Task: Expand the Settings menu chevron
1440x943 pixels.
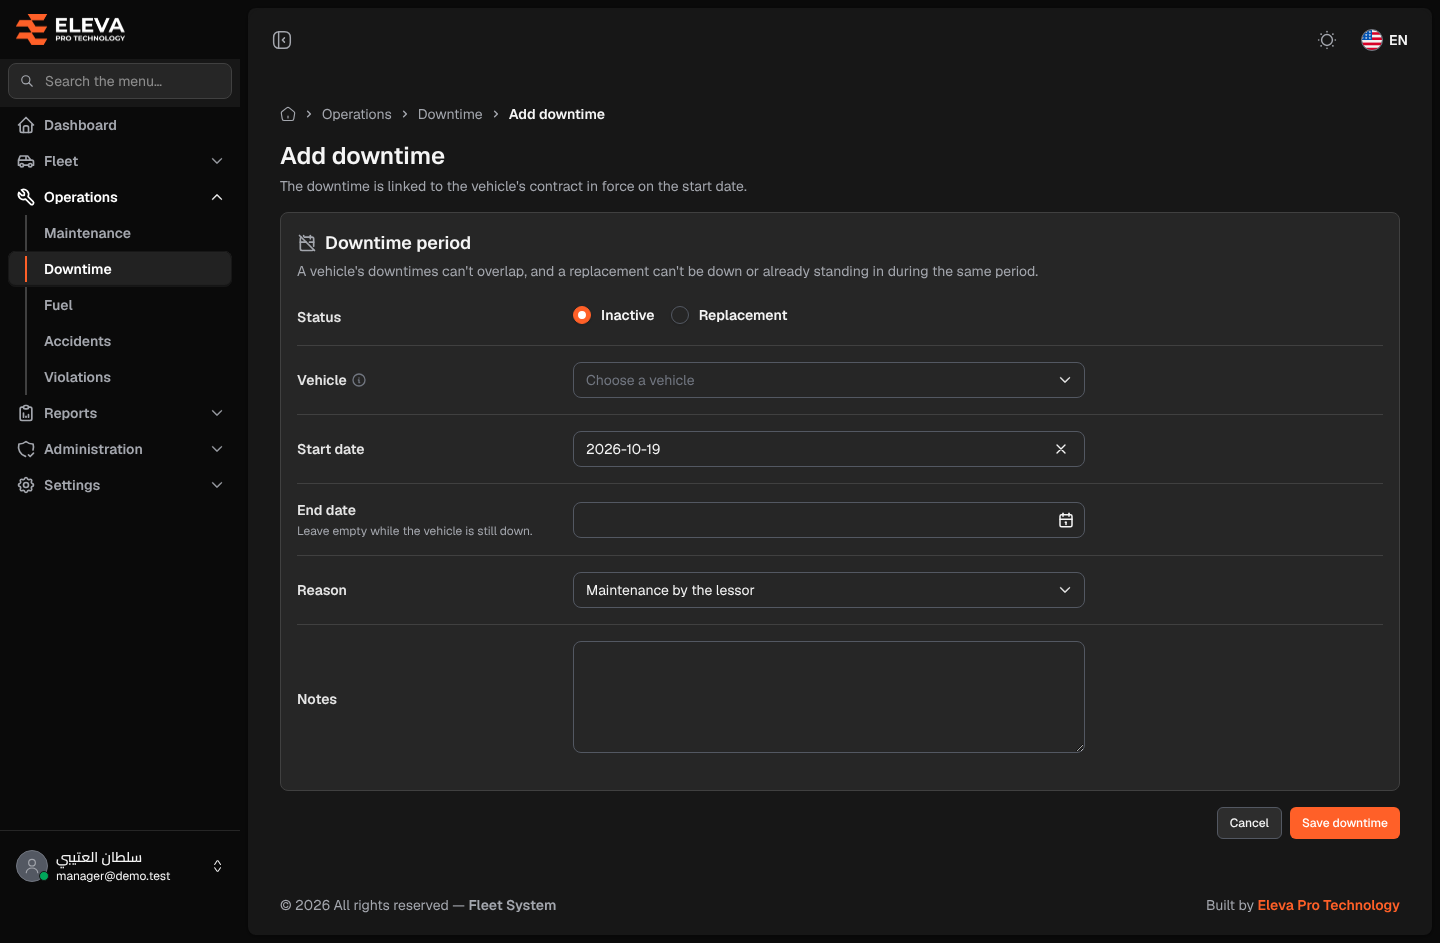Action: pos(217,485)
